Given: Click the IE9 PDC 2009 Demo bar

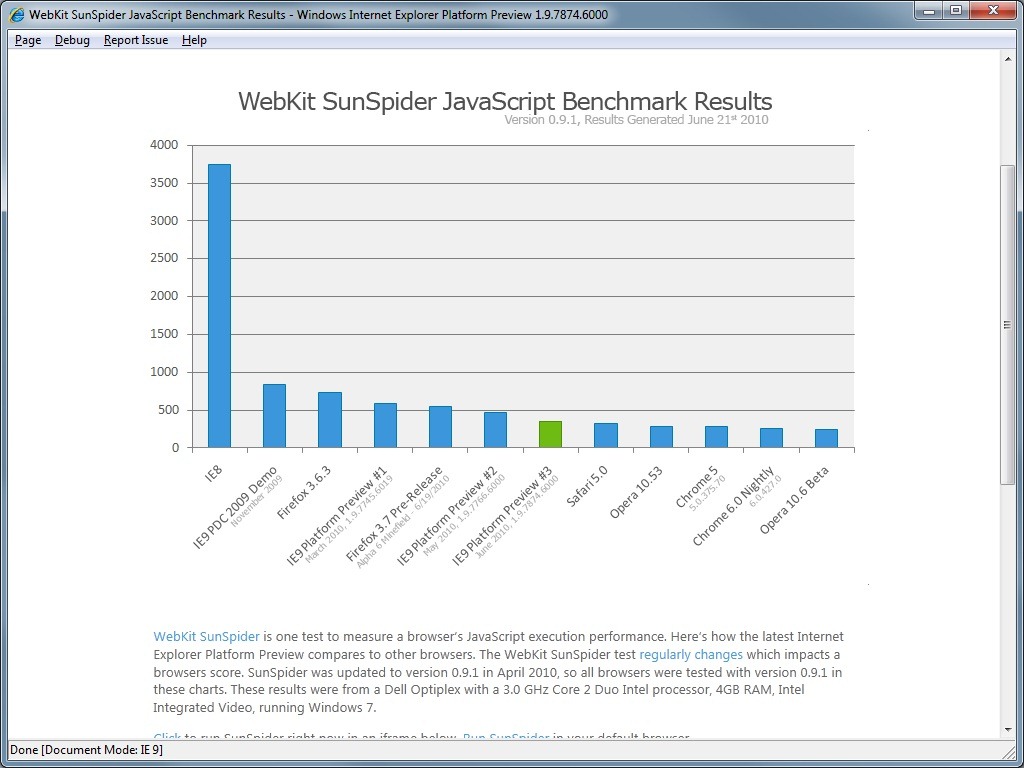Looking at the screenshot, I should click(274, 416).
